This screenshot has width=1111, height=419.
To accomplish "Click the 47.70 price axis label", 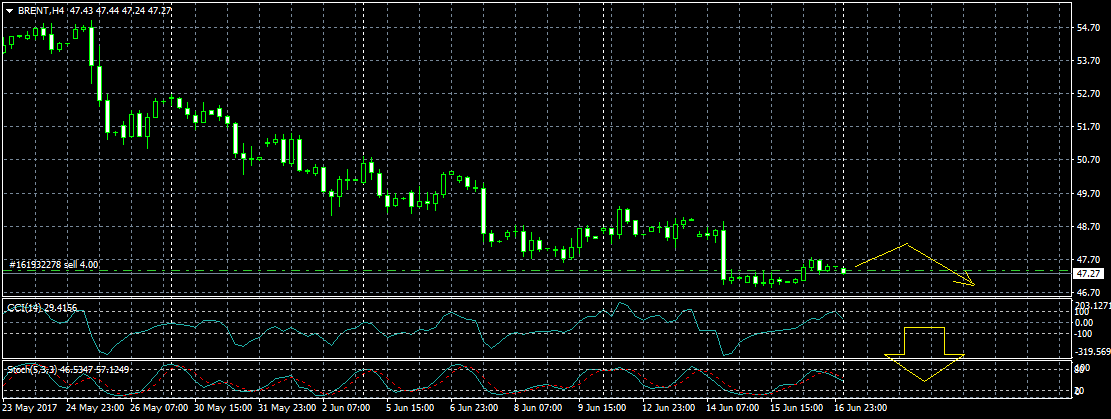I will [1088, 259].
